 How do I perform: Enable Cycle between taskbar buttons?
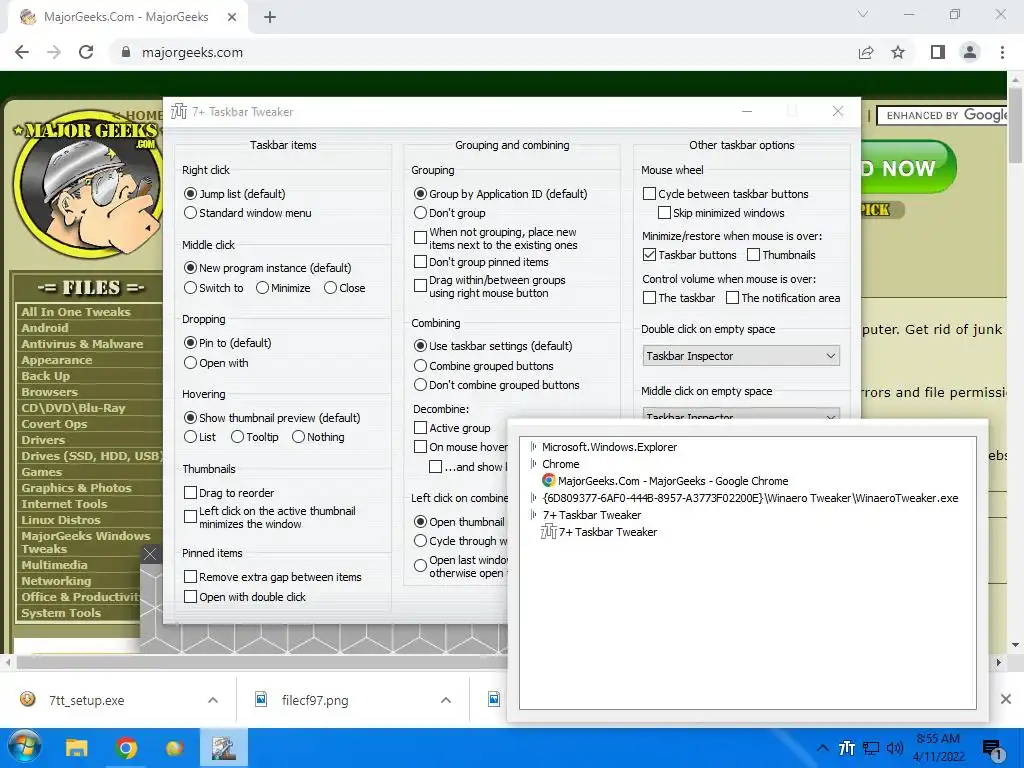coord(649,194)
